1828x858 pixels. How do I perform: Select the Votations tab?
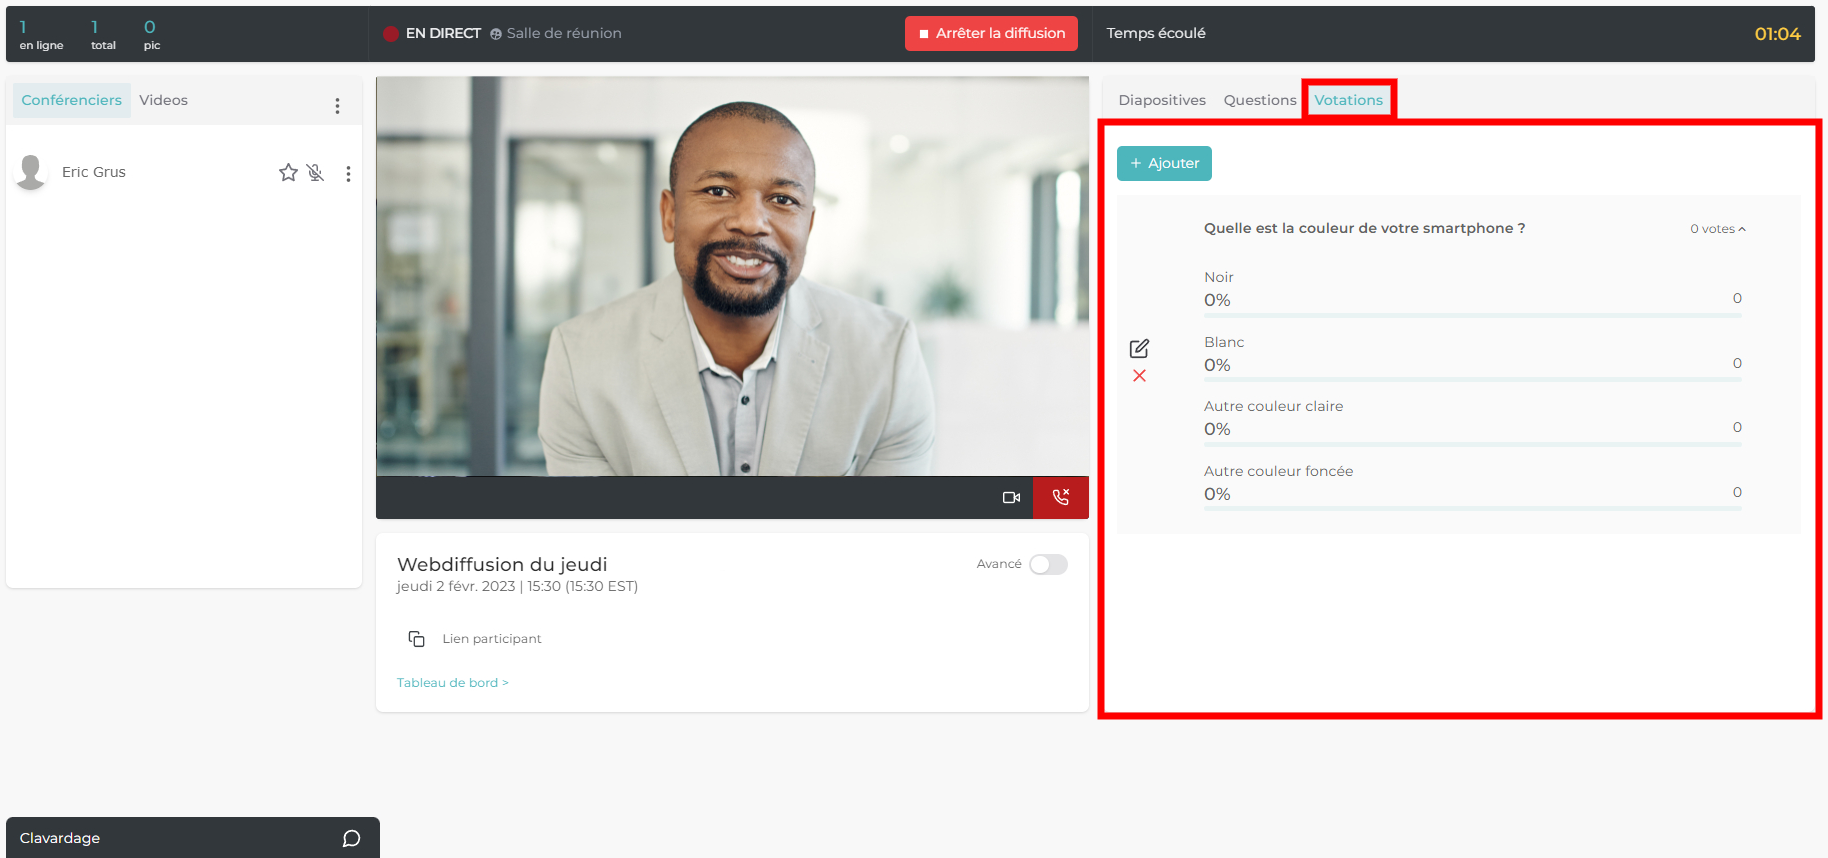pyautogui.click(x=1348, y=100)
